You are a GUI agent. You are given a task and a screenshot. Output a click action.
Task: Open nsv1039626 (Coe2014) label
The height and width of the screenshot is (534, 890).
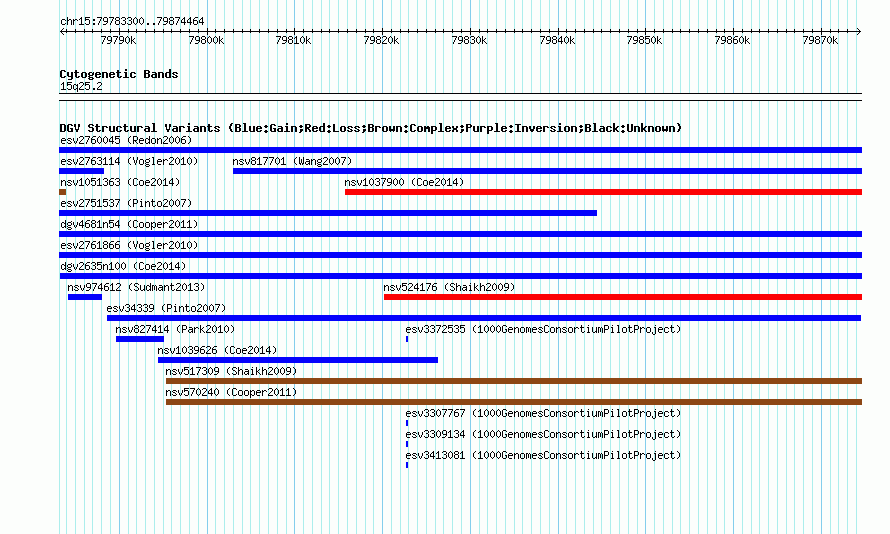pos(217,350)
